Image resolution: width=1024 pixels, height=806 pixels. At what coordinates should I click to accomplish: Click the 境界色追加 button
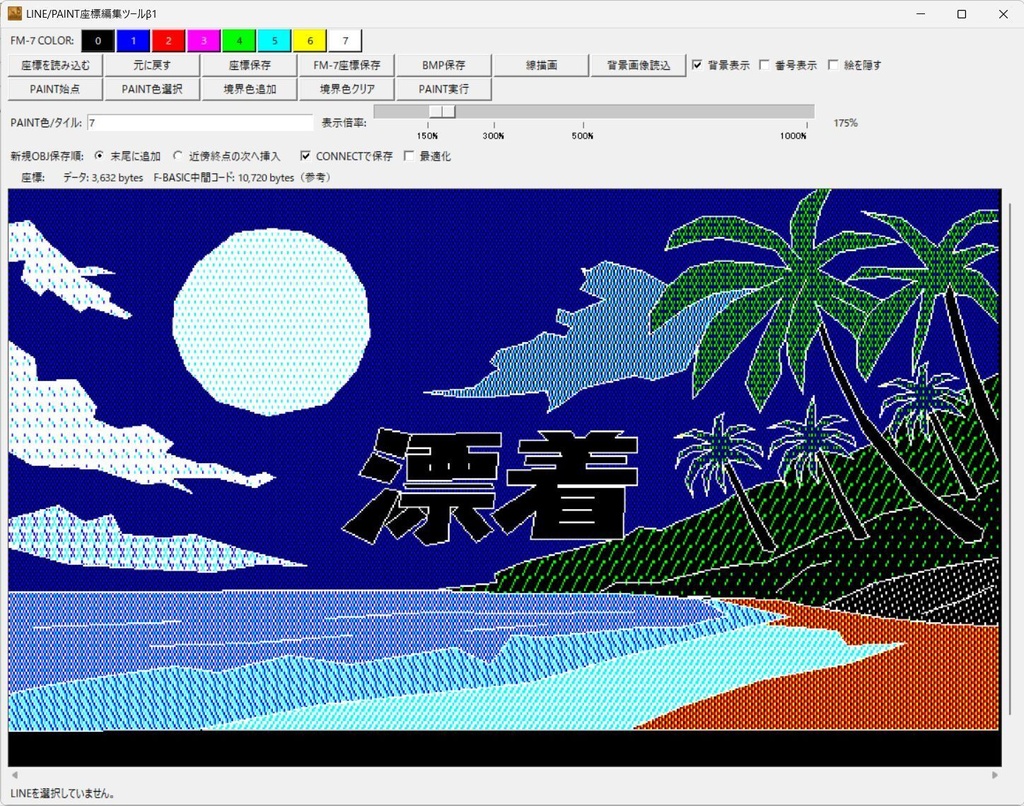pos(249,89)
